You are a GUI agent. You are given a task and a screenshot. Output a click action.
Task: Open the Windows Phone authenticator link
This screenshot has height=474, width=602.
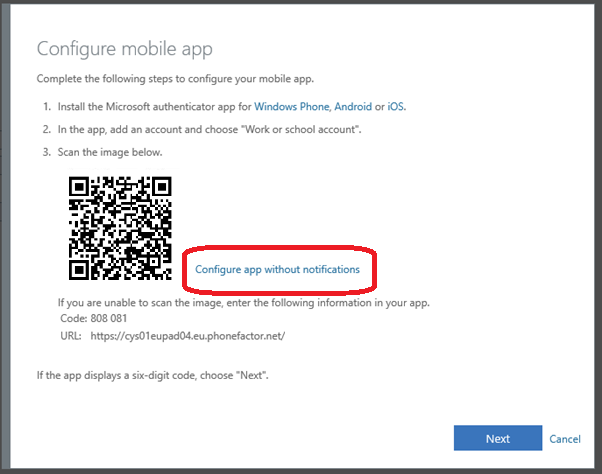tap(292, 106)
